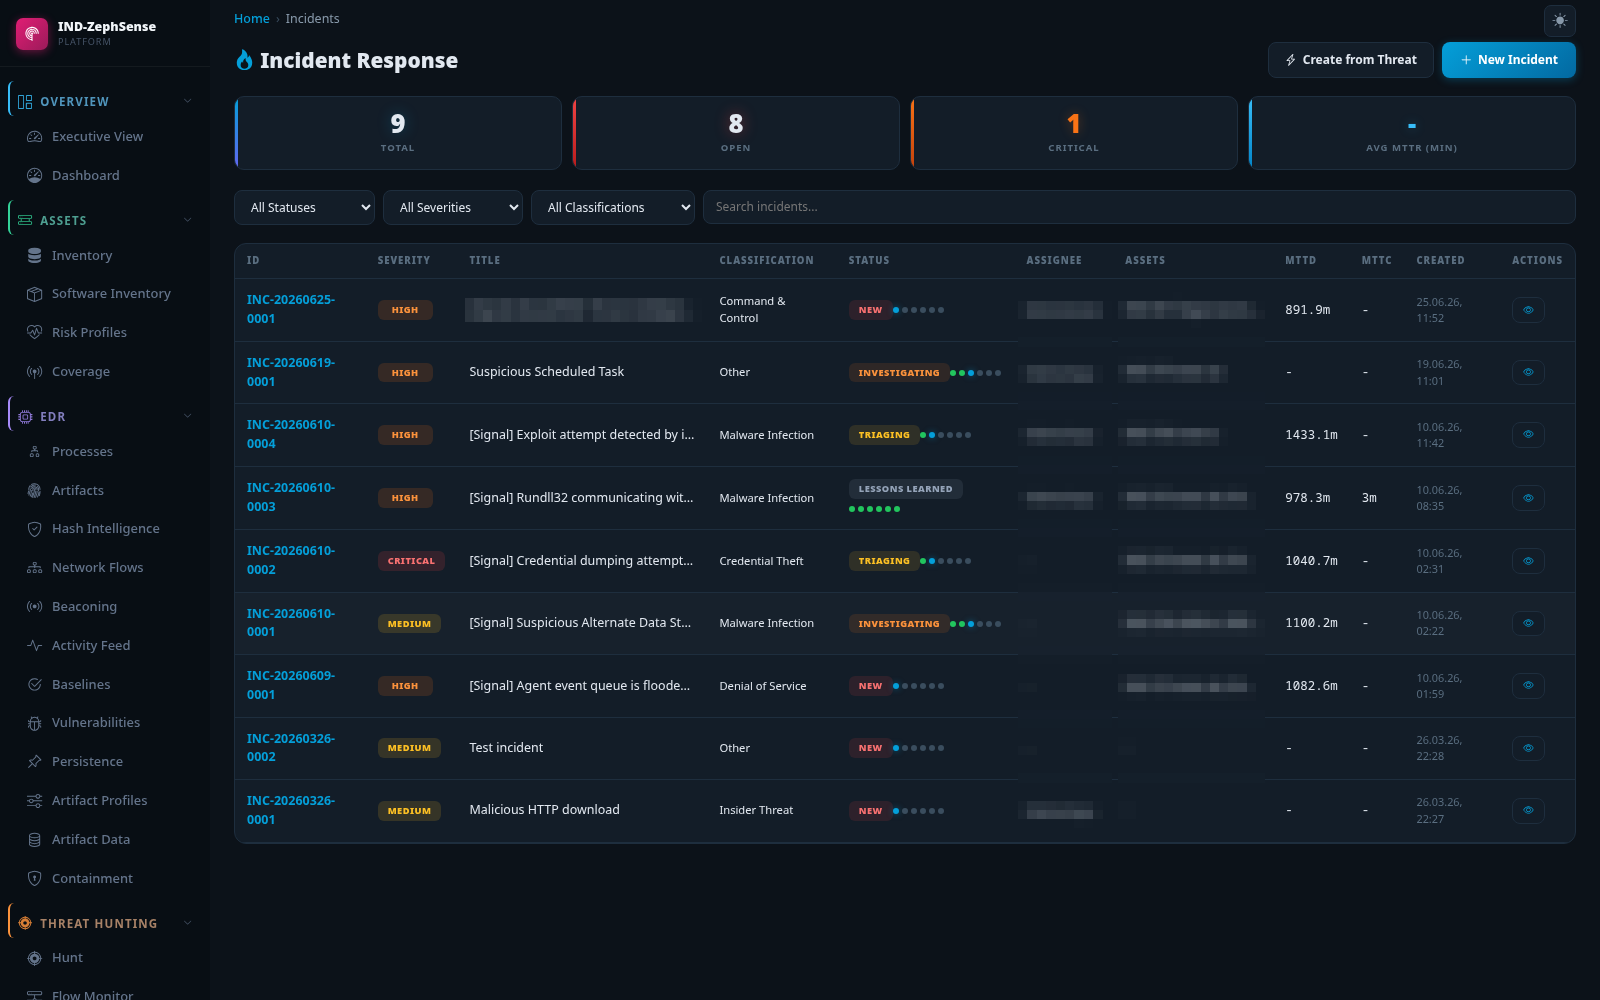View incident INC-20260625-0001 with eye icon
Viewport: 1600px width, 1000px height.
click(x=1528, y=310)
